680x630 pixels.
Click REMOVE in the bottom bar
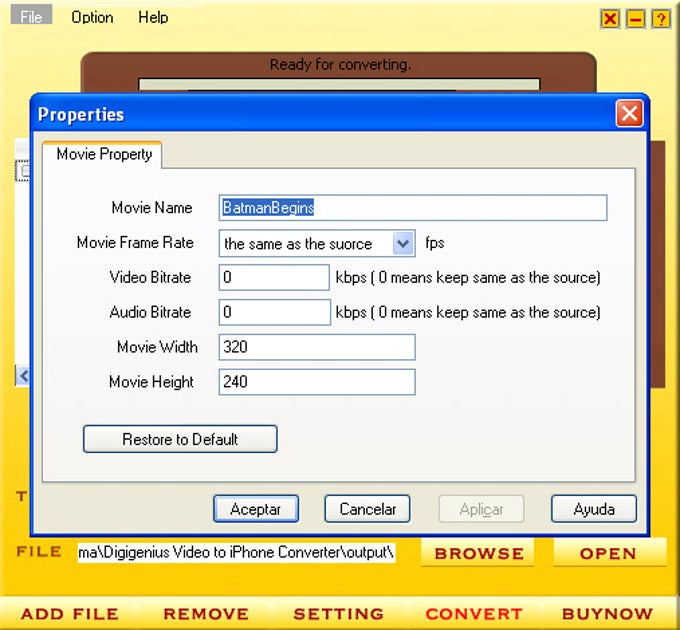pos(206,614)
